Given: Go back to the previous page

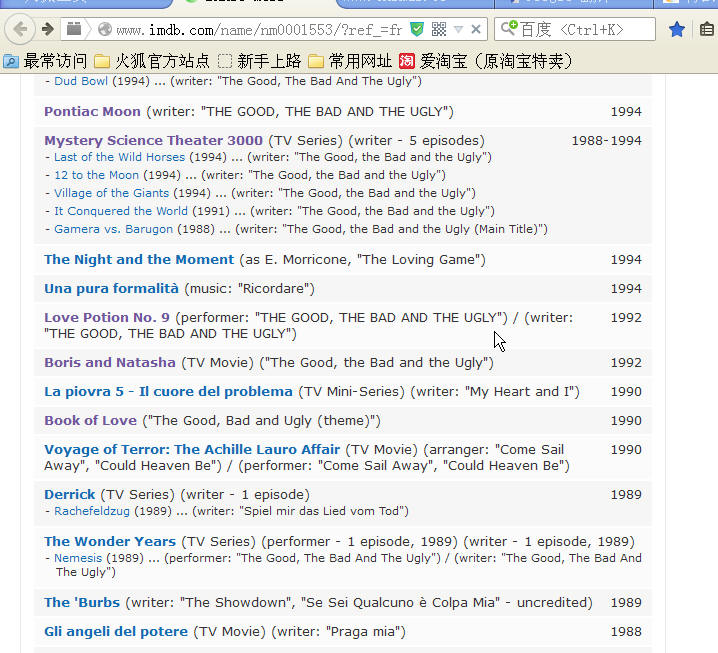Looking at the screenshot, I should coord(20,30).
